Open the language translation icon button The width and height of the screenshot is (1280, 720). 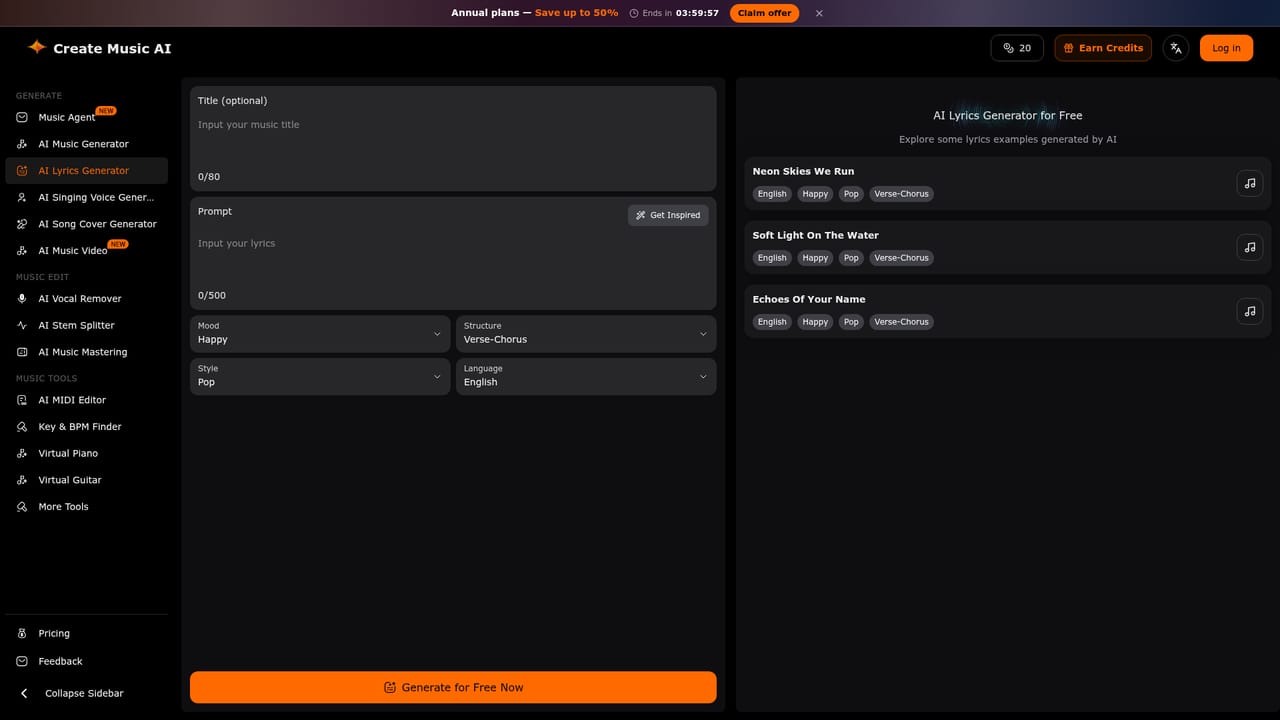click(x=1176, y=48)
